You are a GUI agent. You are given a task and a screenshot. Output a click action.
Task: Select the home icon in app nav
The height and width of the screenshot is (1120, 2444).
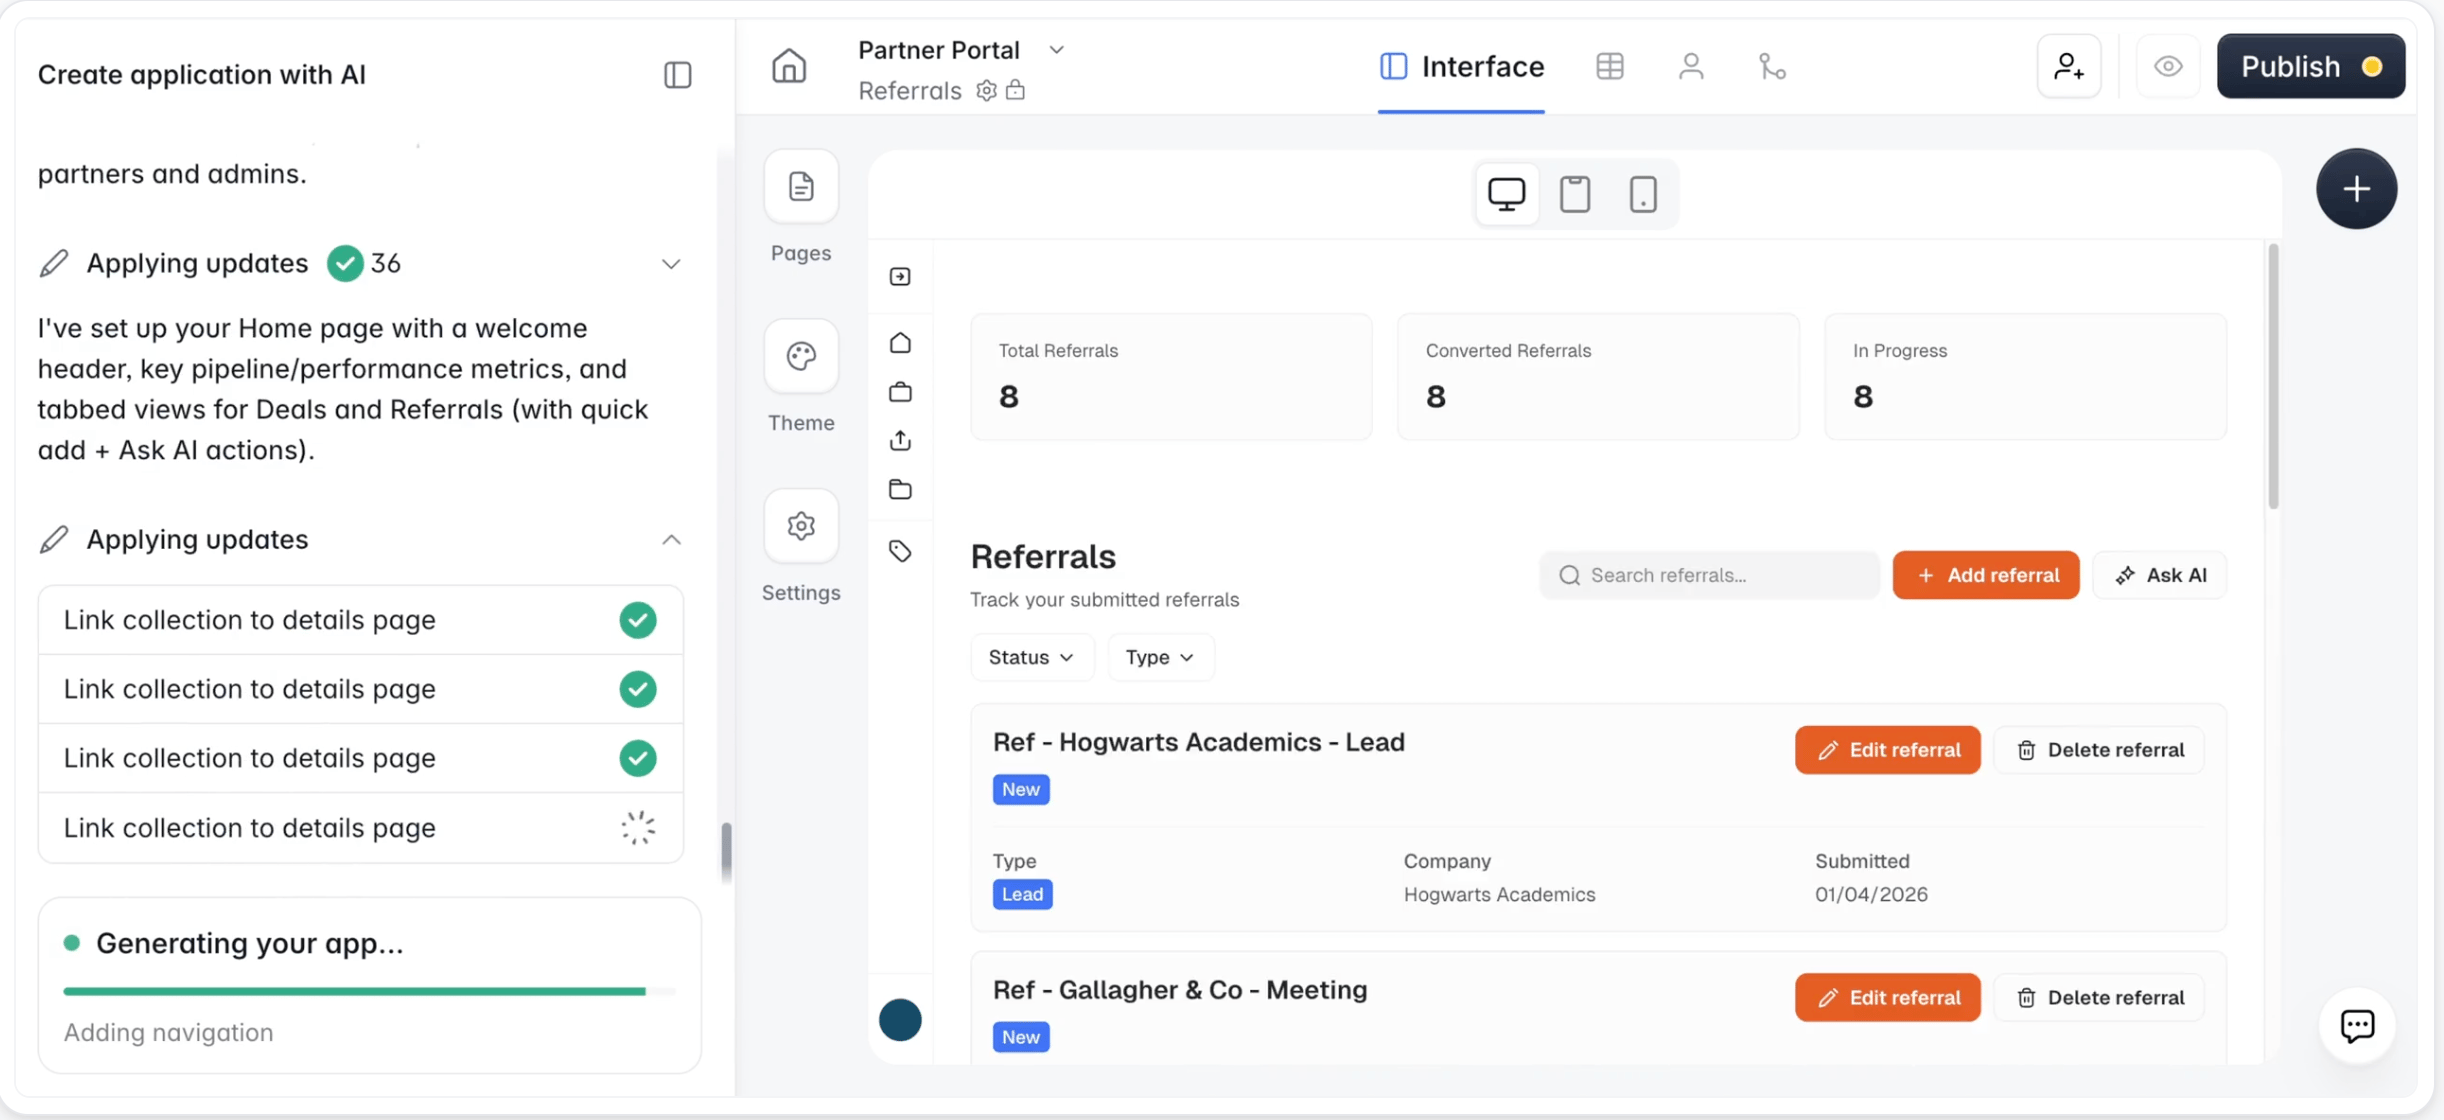point(900,343)
